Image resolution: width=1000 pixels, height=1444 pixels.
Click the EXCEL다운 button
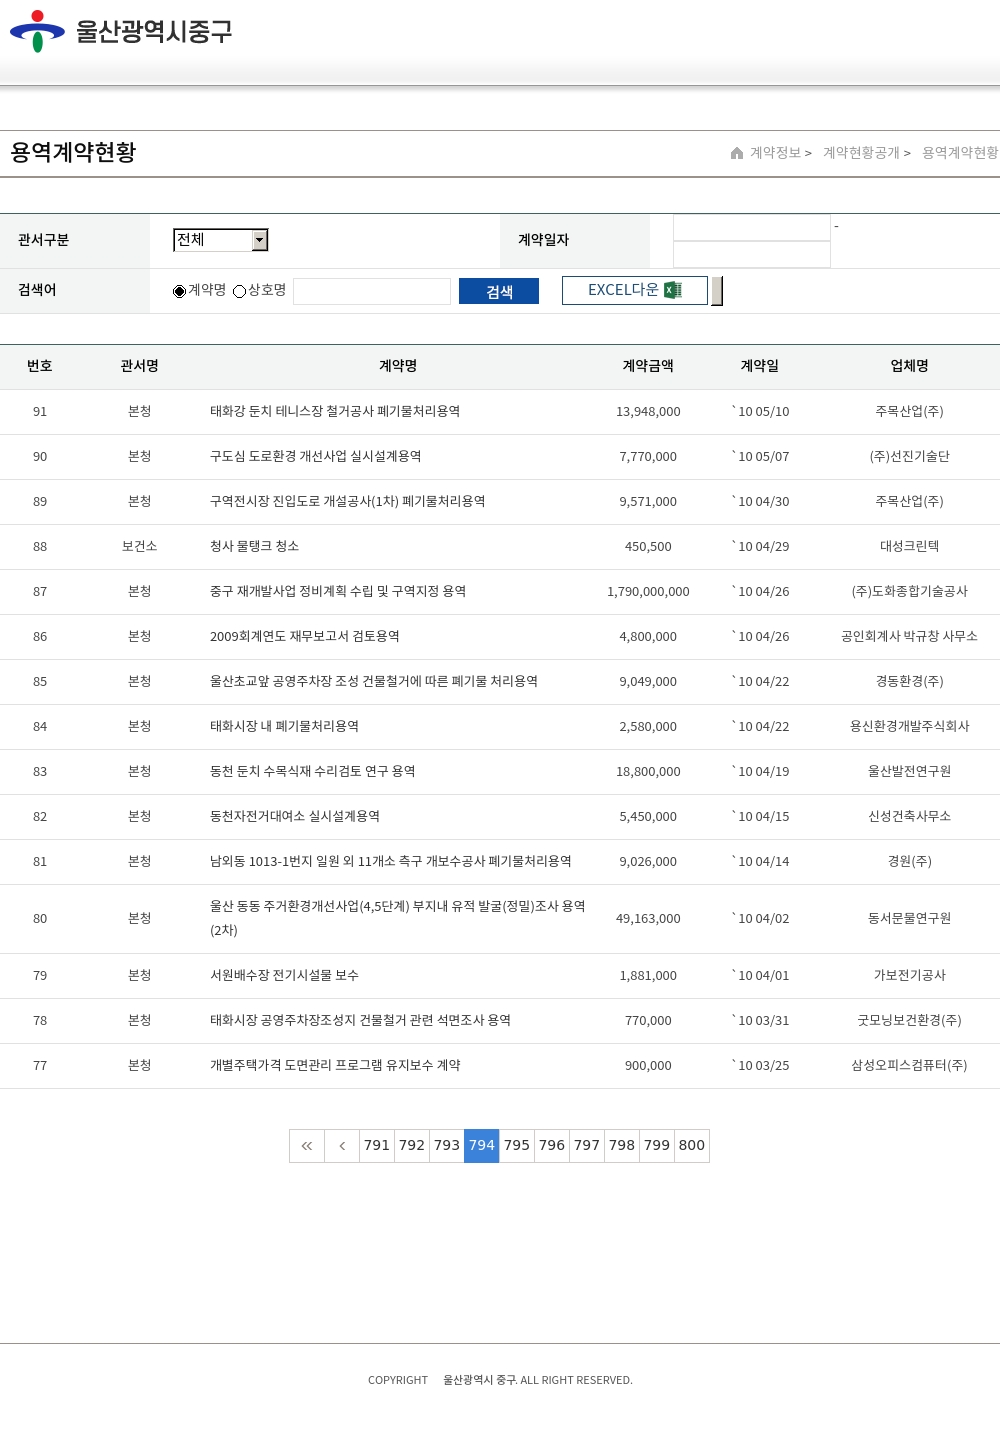634,290
